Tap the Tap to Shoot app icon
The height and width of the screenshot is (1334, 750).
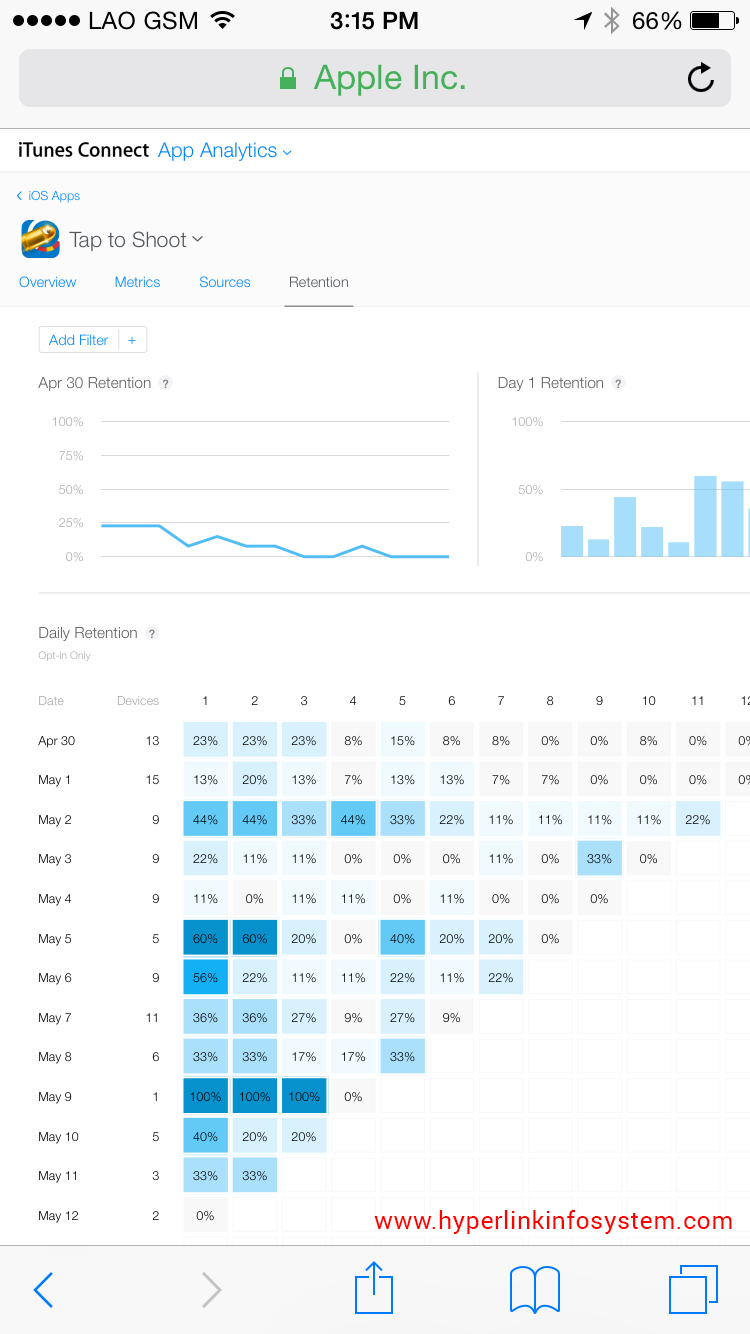(40, 239)
